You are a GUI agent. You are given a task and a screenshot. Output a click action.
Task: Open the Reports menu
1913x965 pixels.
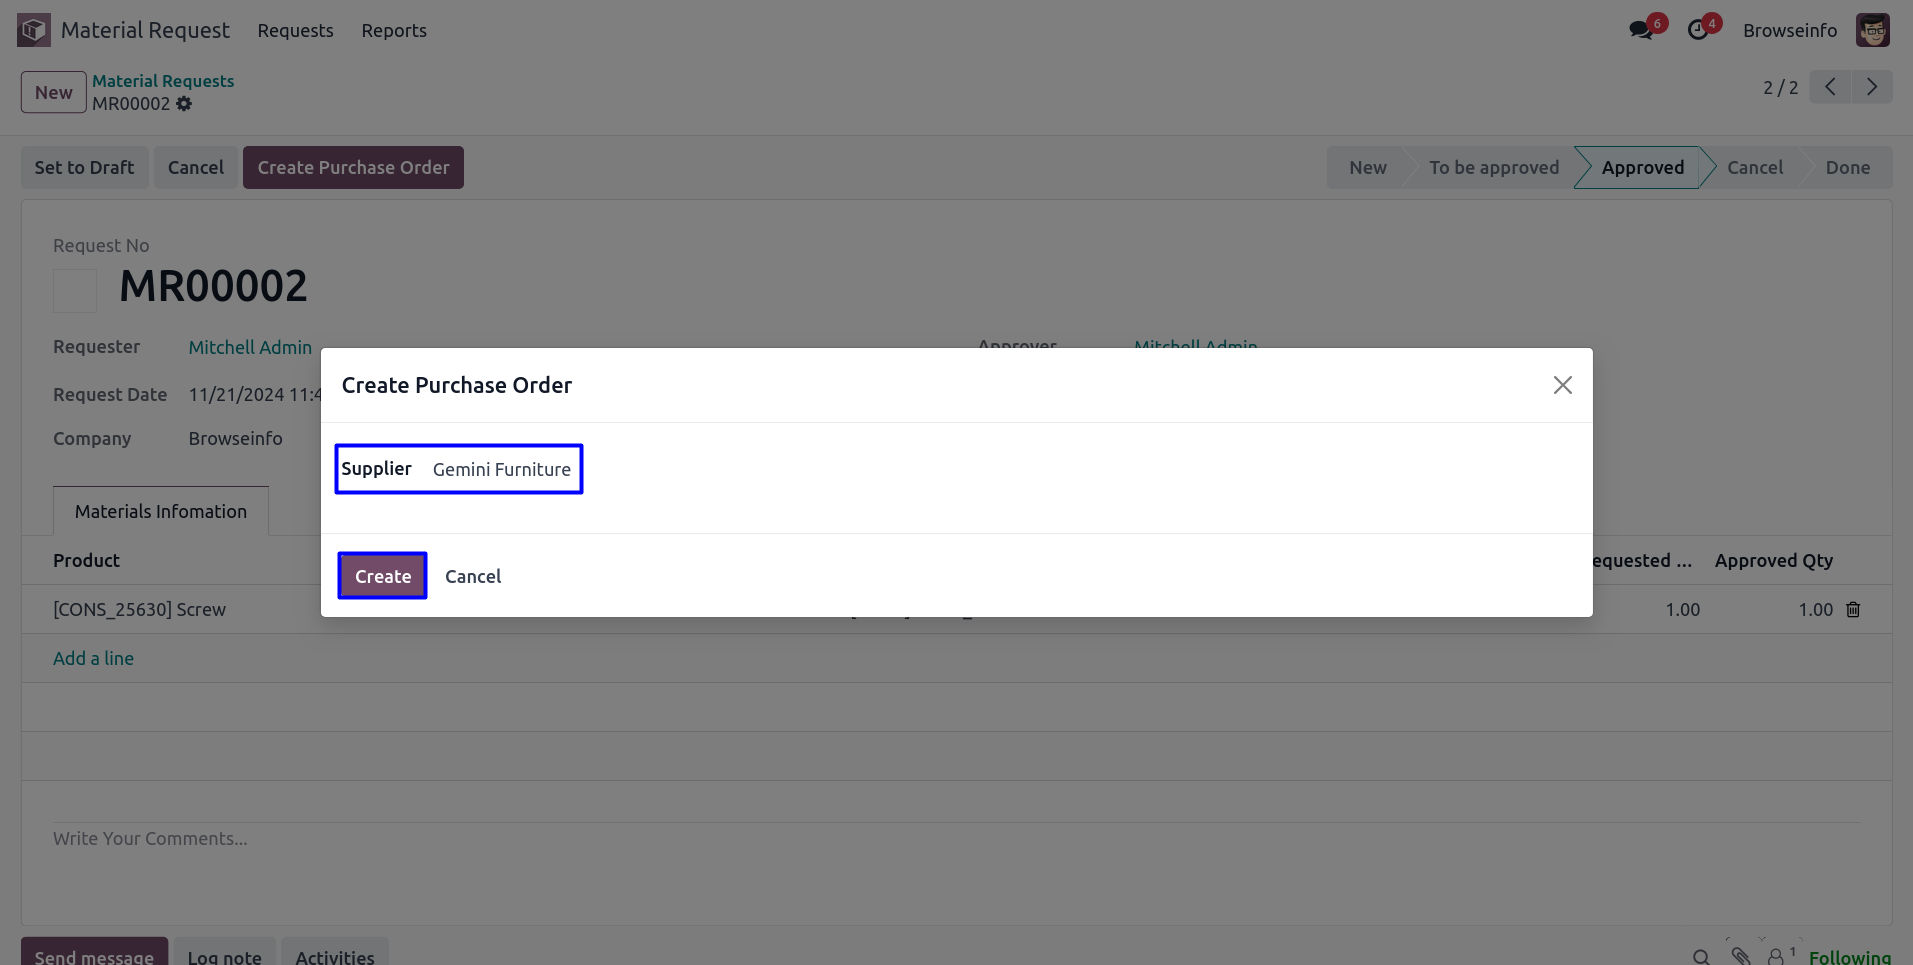394,31
